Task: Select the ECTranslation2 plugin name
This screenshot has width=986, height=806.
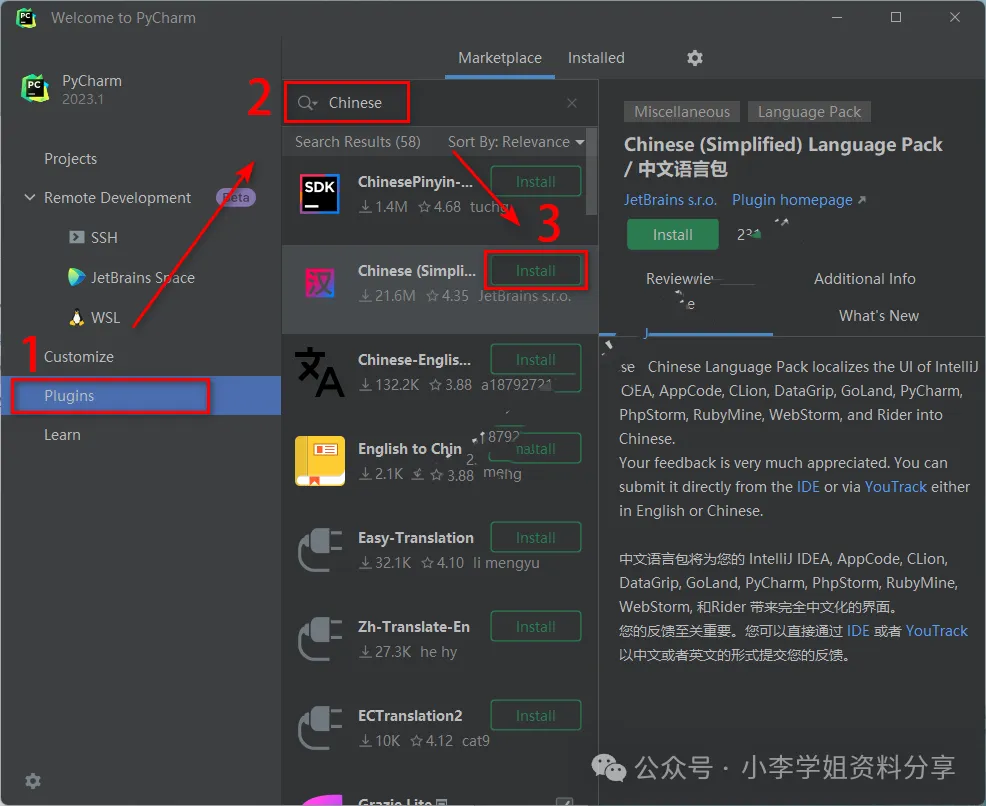Action: [x=410, y=716]
